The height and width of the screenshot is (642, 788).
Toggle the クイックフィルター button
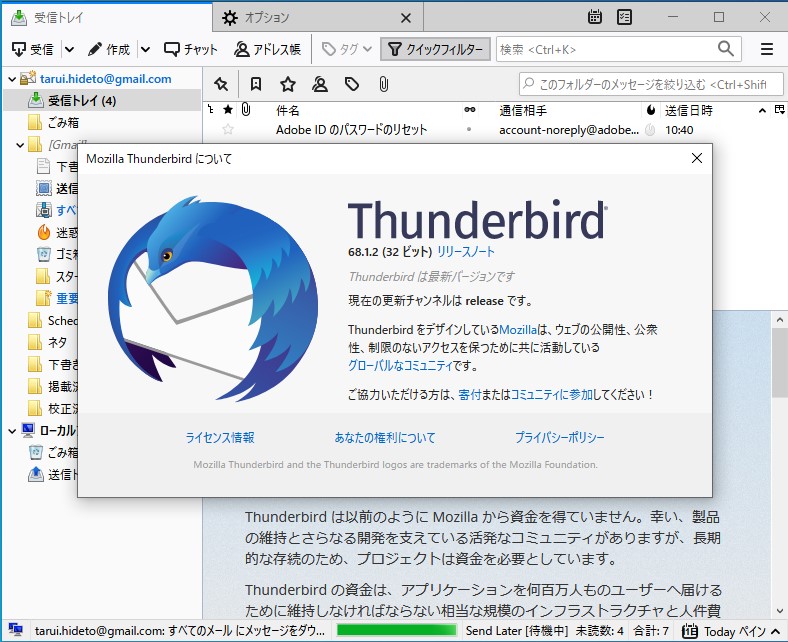click(435, 49)
